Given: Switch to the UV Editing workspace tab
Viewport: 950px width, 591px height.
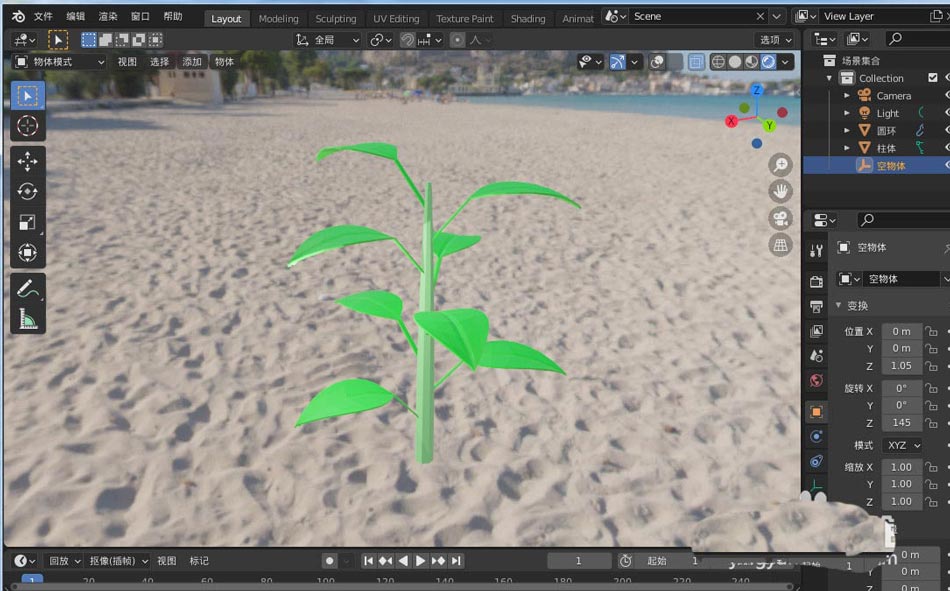Looking at the screenshot, I should point(396,19).
